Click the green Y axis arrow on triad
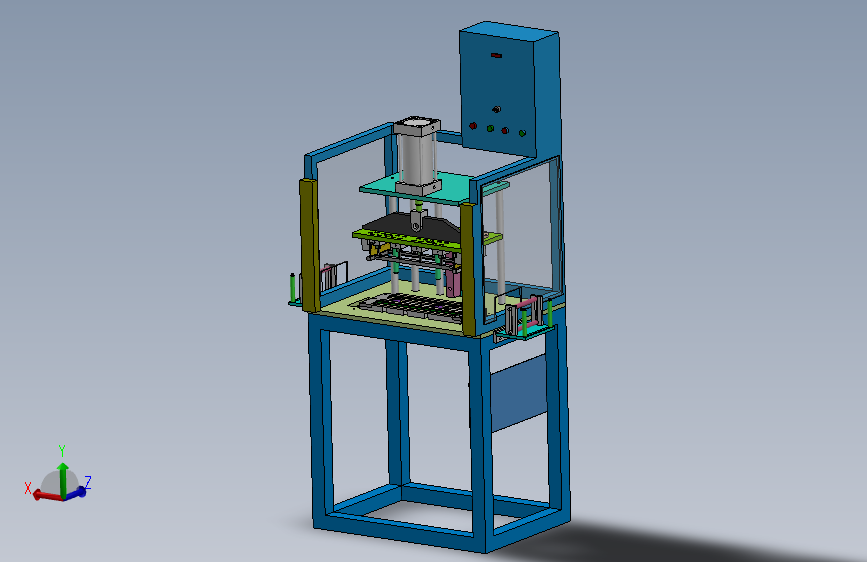This screenshot has height=562, width=867. click(x=62, y=478)
